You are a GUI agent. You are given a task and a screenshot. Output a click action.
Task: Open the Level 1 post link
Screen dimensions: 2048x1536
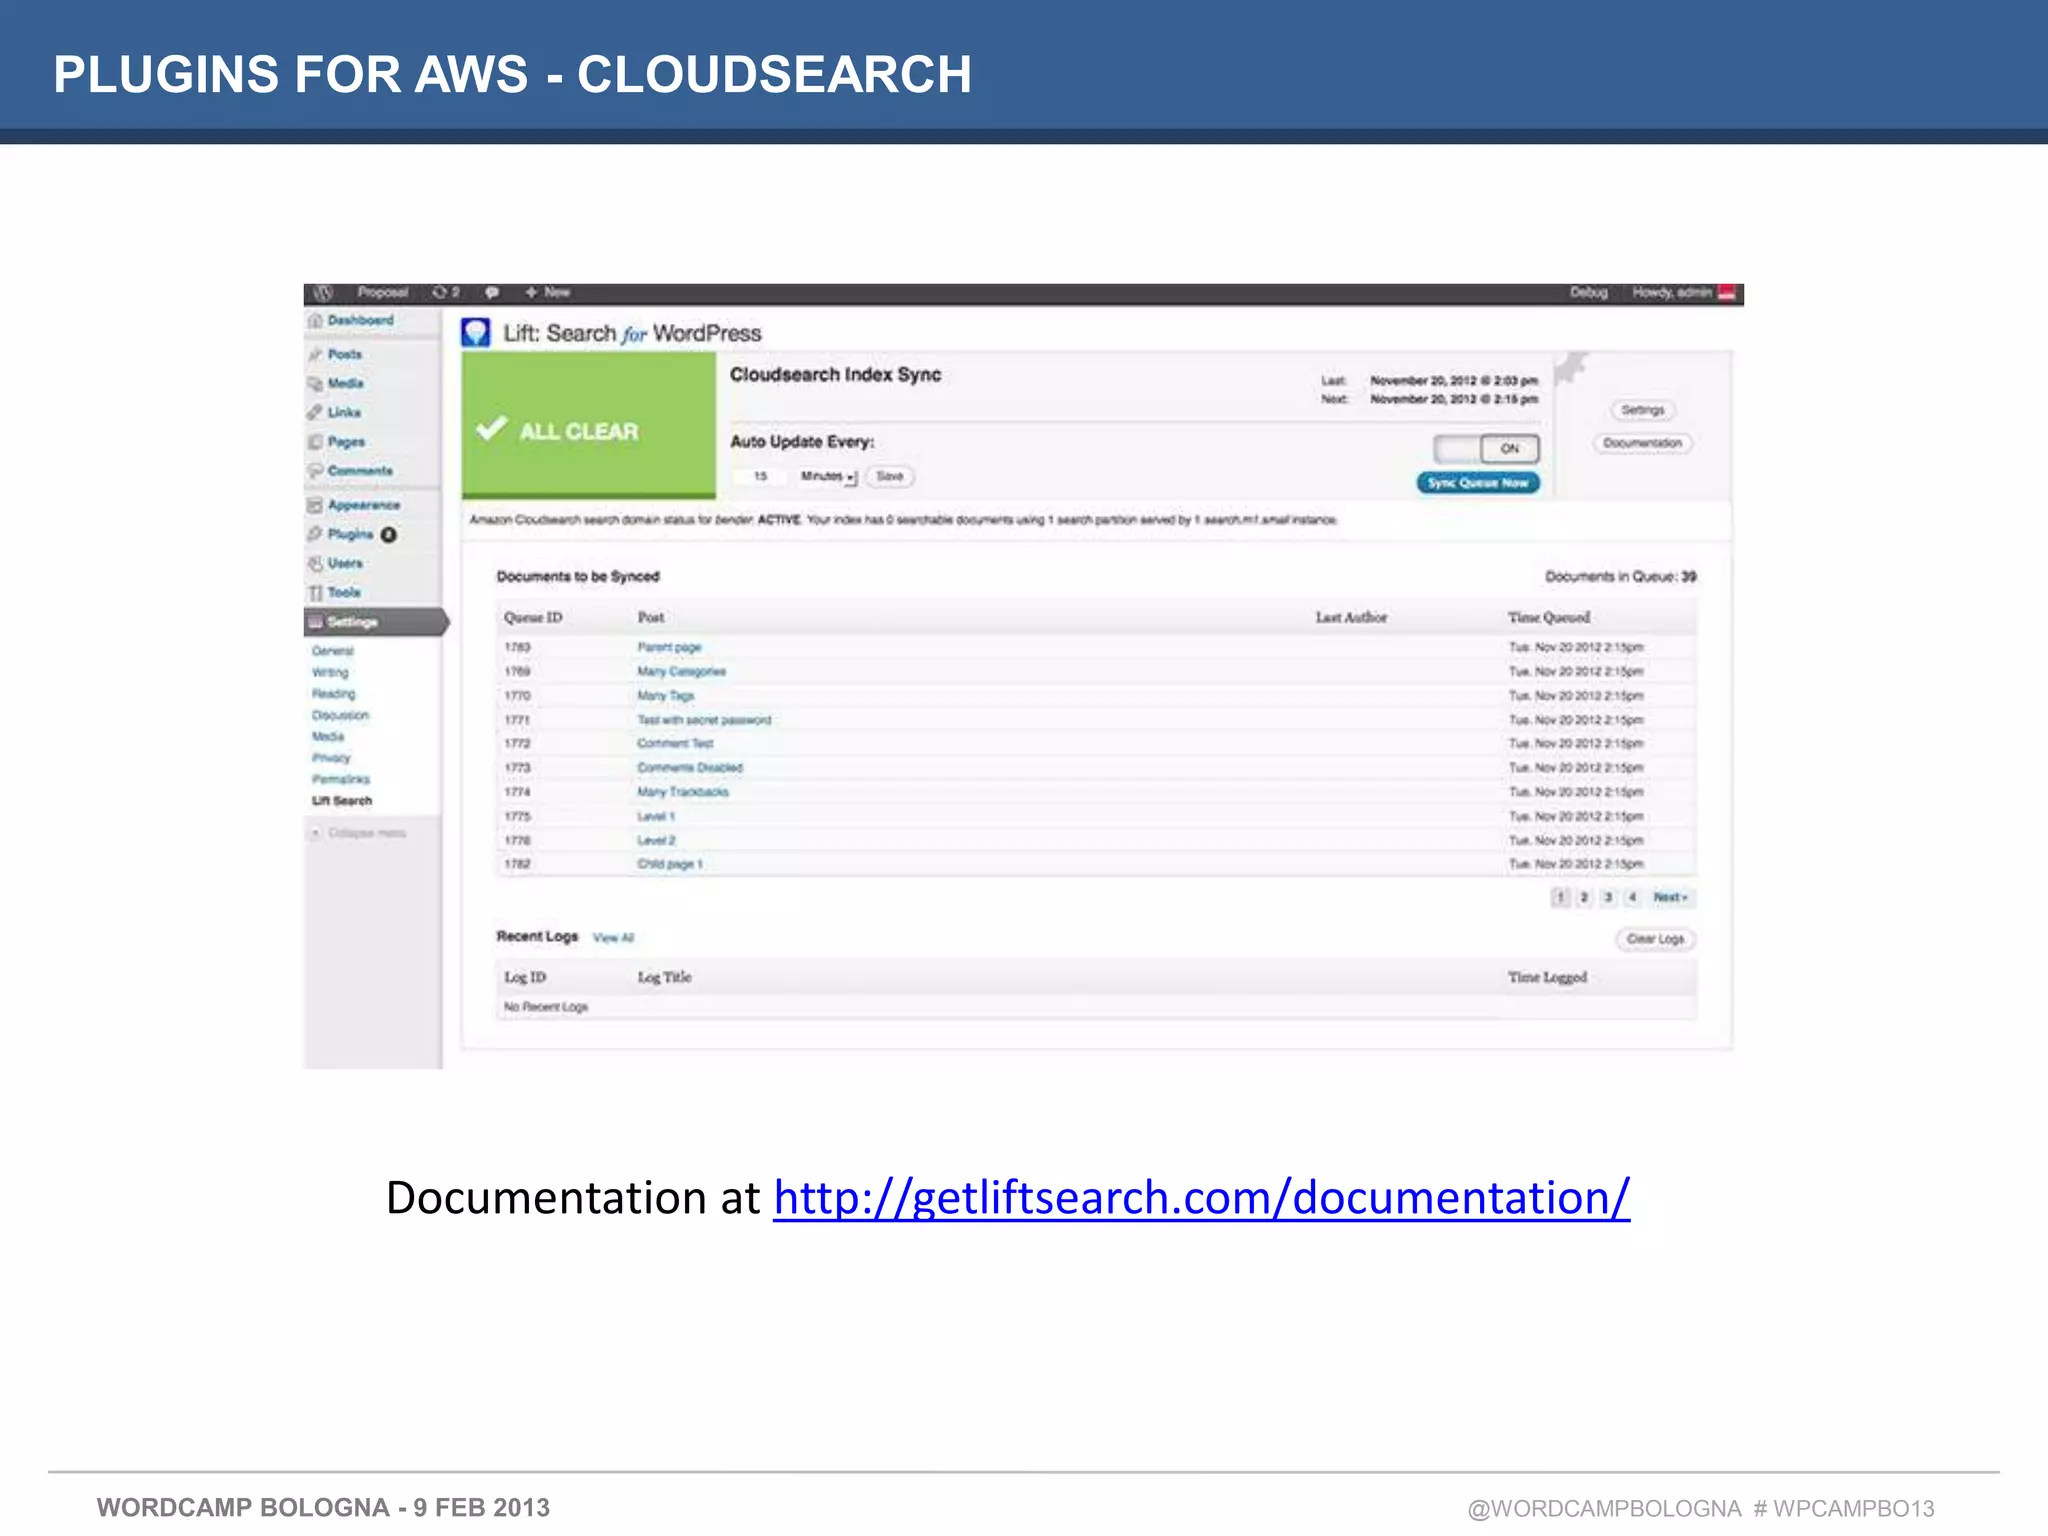coord(656,817)
